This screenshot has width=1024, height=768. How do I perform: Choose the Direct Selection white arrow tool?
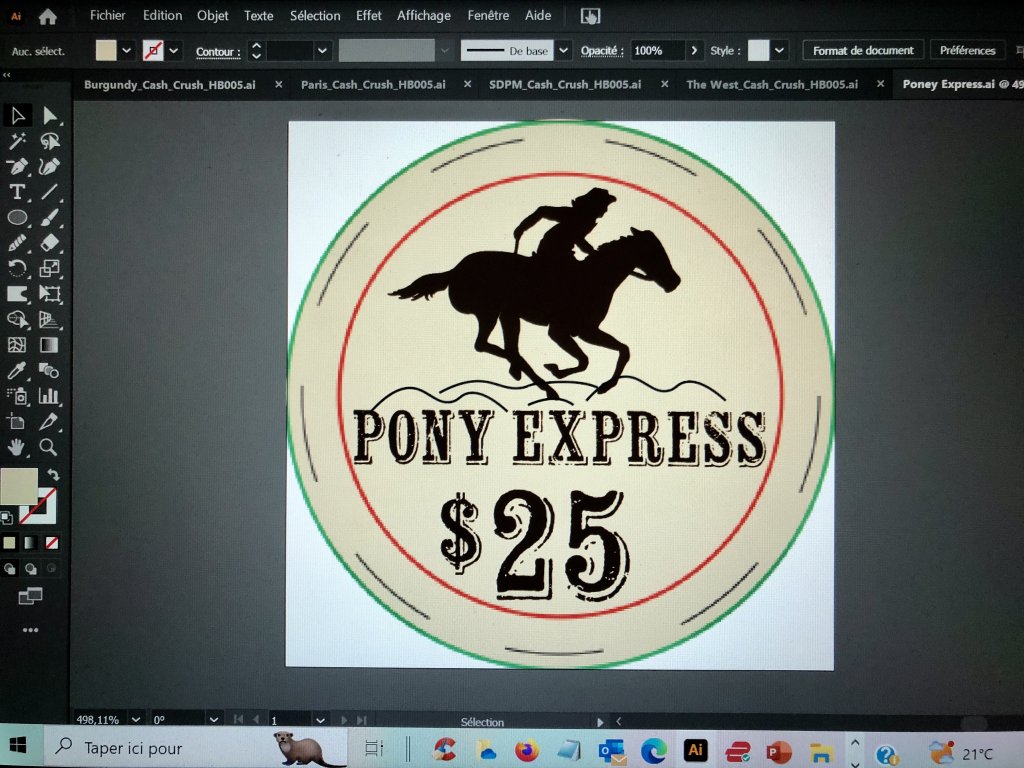point(49,116)
